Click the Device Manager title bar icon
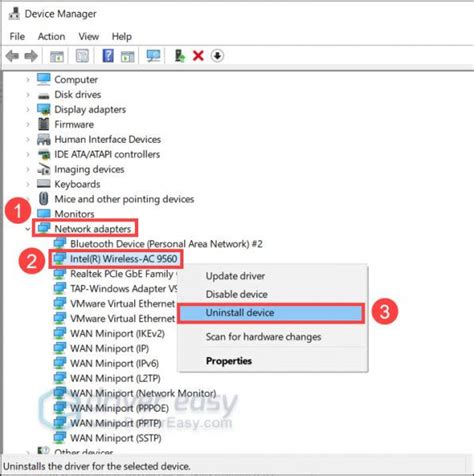474x476 pixels. (14, 14)
